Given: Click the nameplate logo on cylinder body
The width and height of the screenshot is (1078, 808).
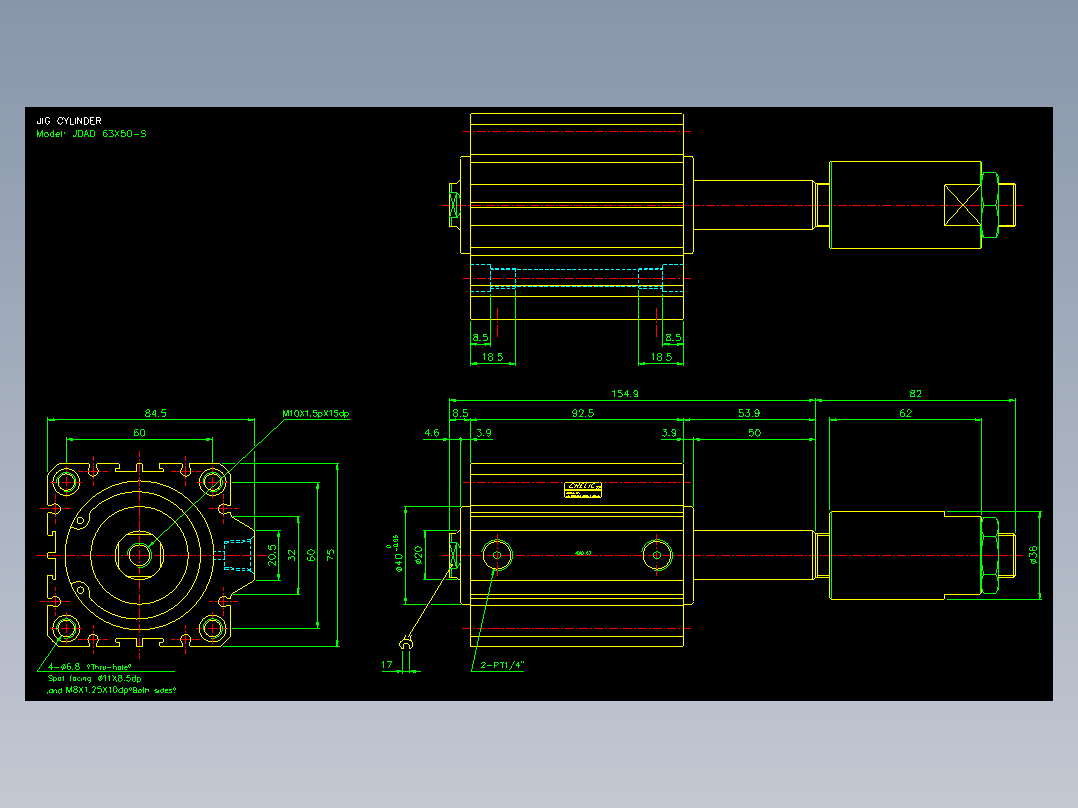Looking at the screenshot, I should pos(583,490).
